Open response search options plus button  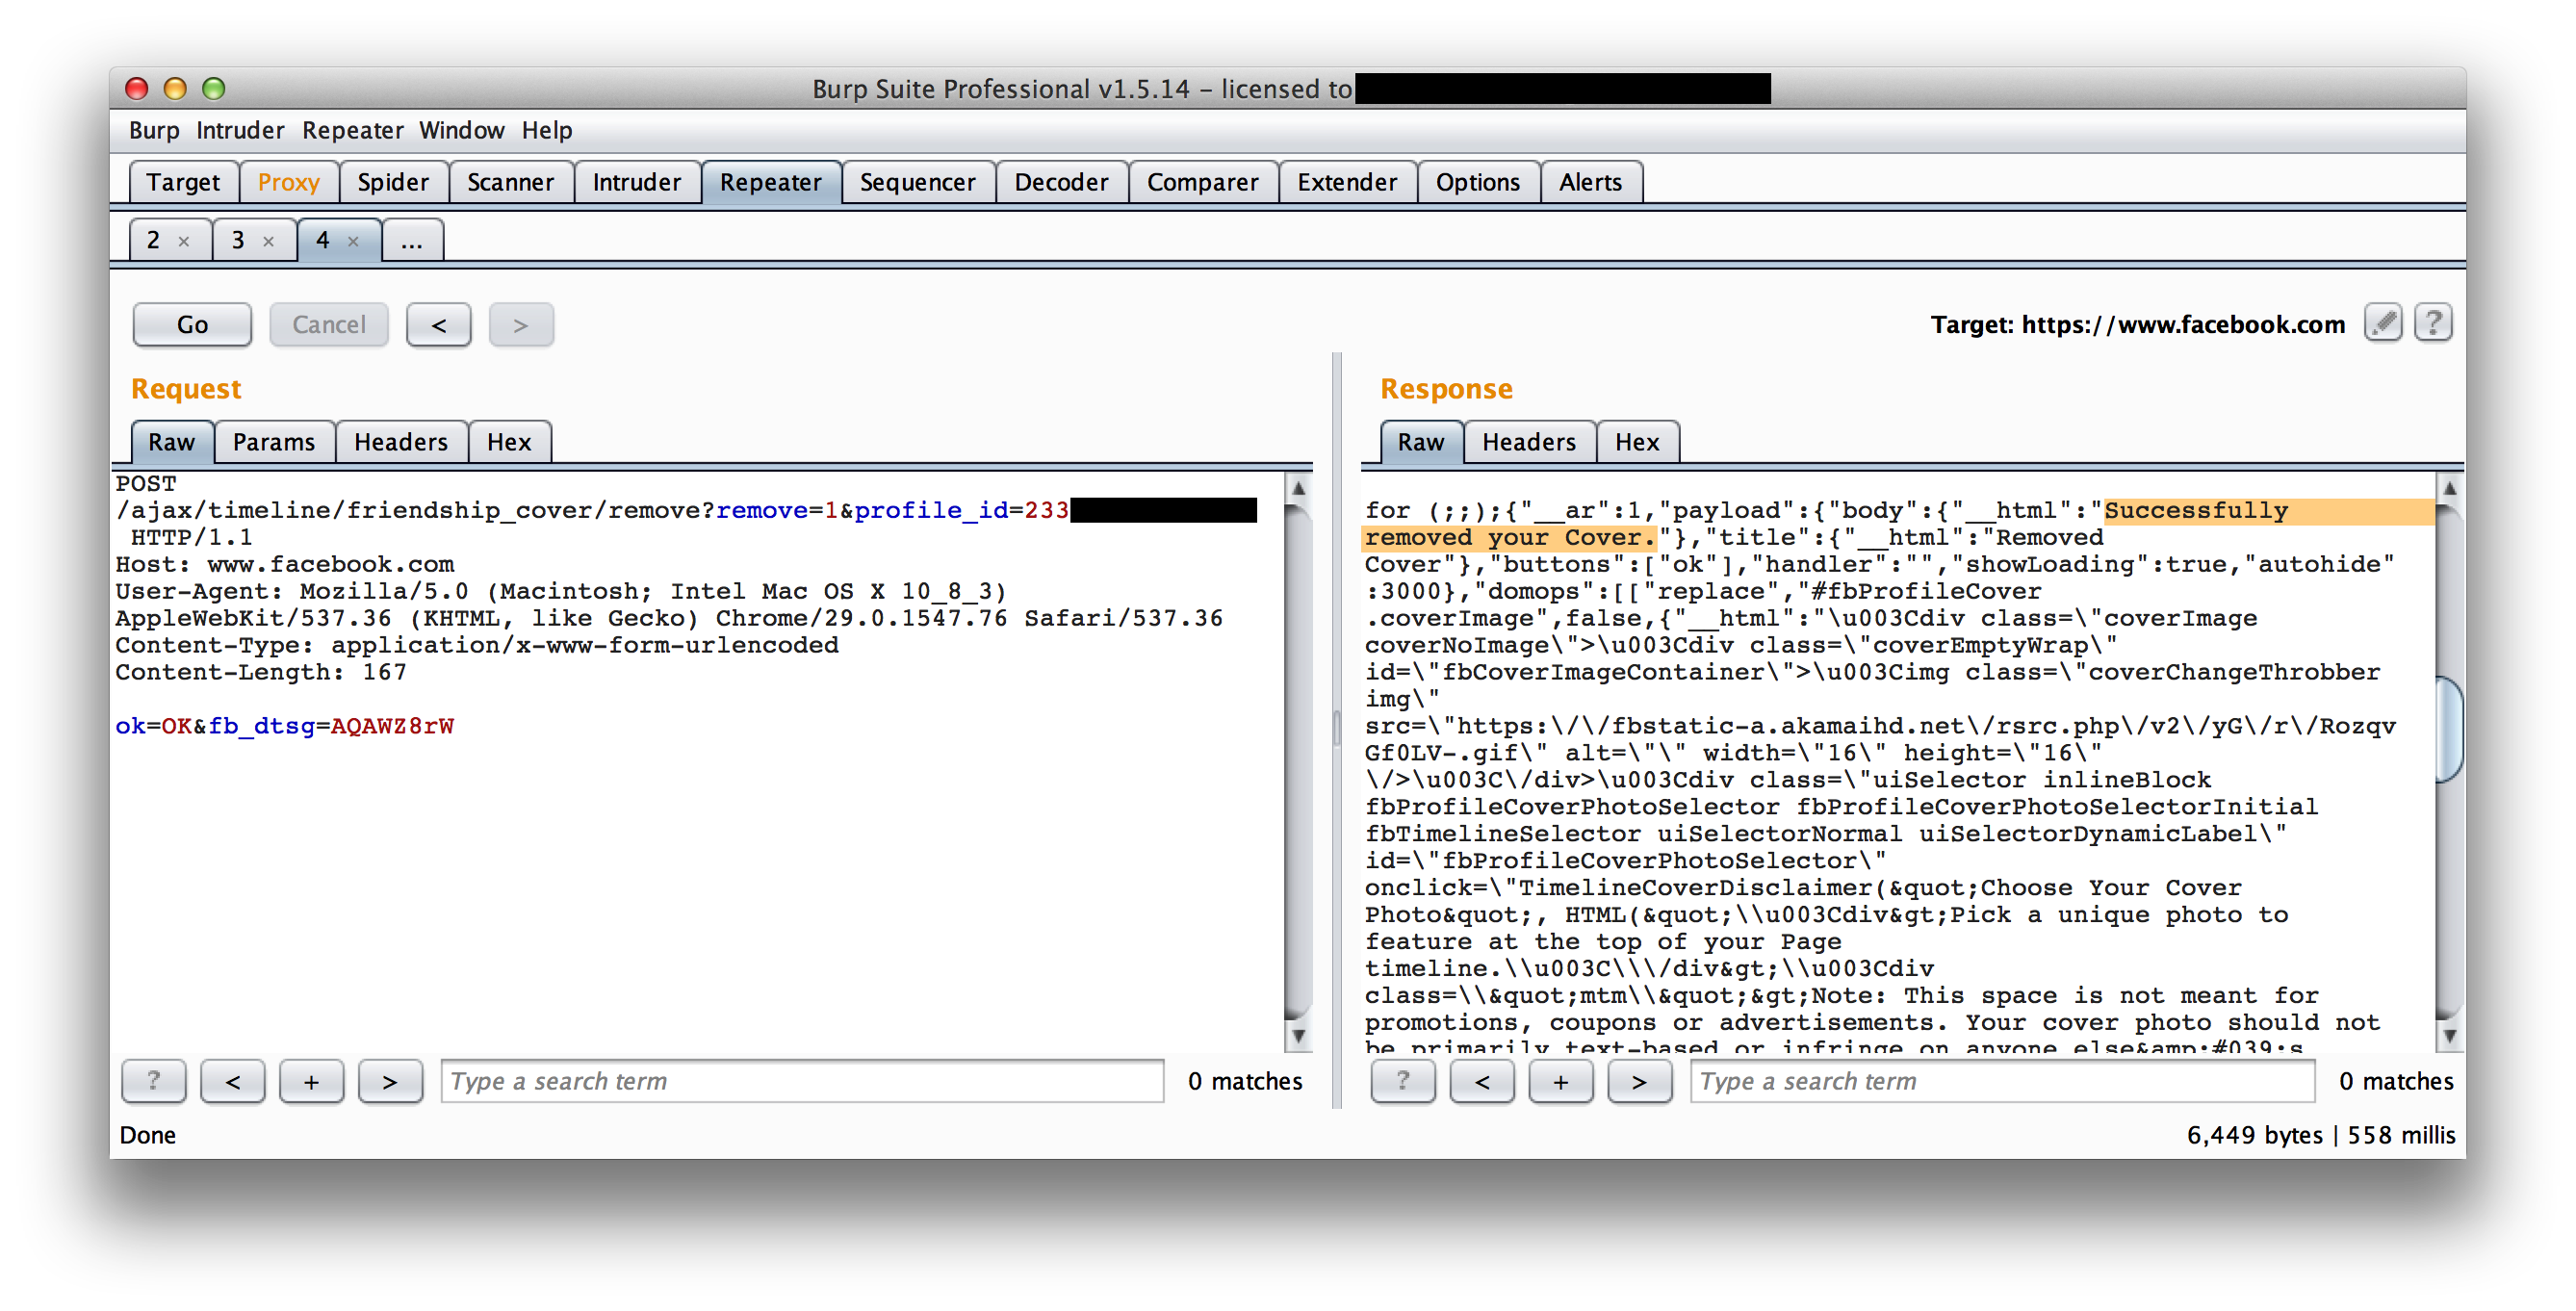1561,1081
